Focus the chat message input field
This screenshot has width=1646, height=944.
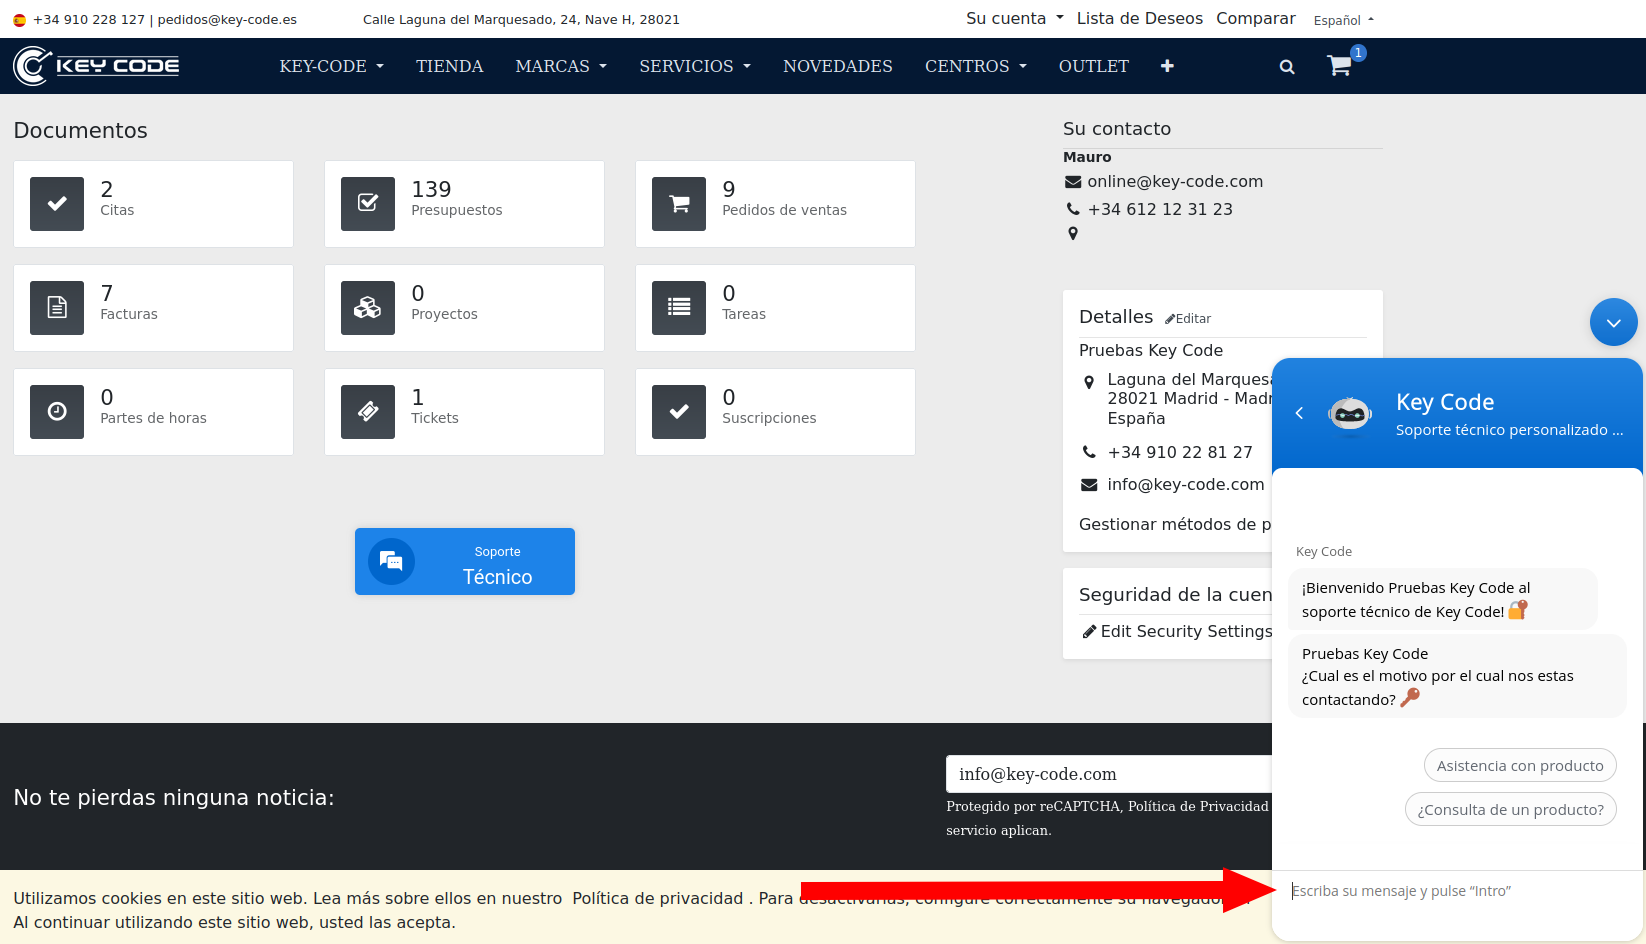coord(1457,891)
